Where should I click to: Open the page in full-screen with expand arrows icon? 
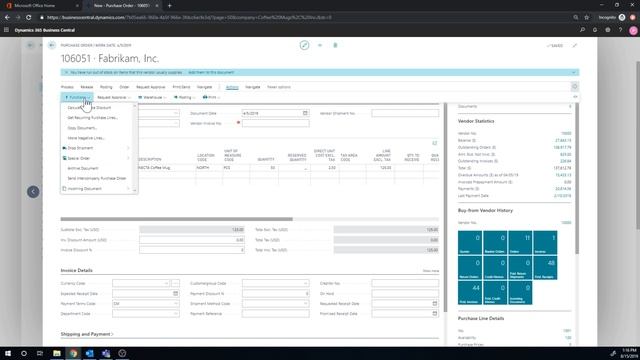575,45
